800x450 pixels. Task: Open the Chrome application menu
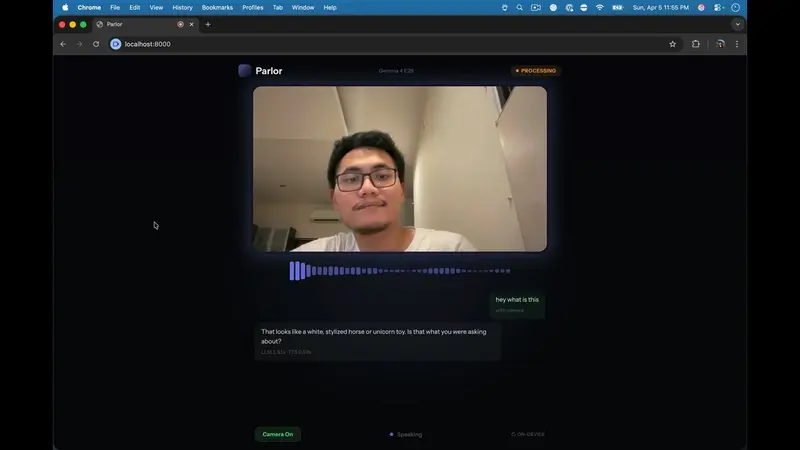click(89, 8)
